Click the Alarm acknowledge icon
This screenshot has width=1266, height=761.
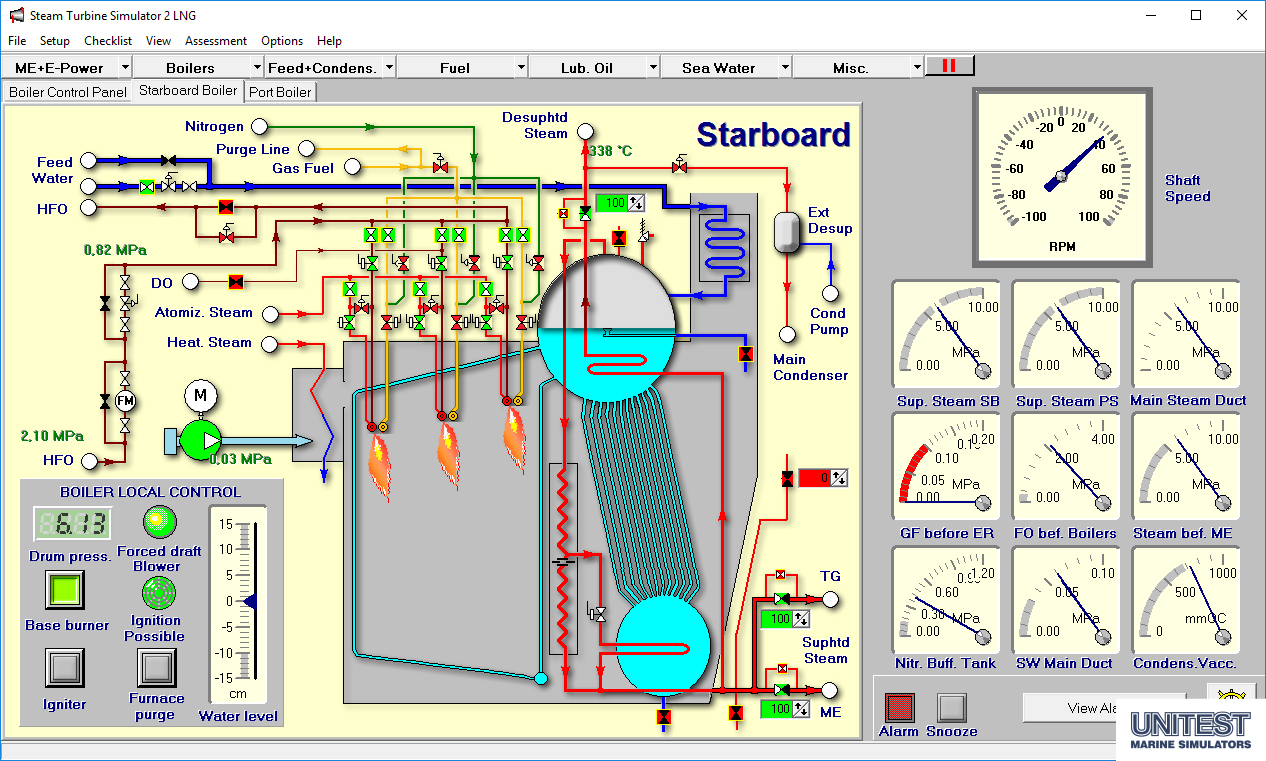(x=900, y=707)
